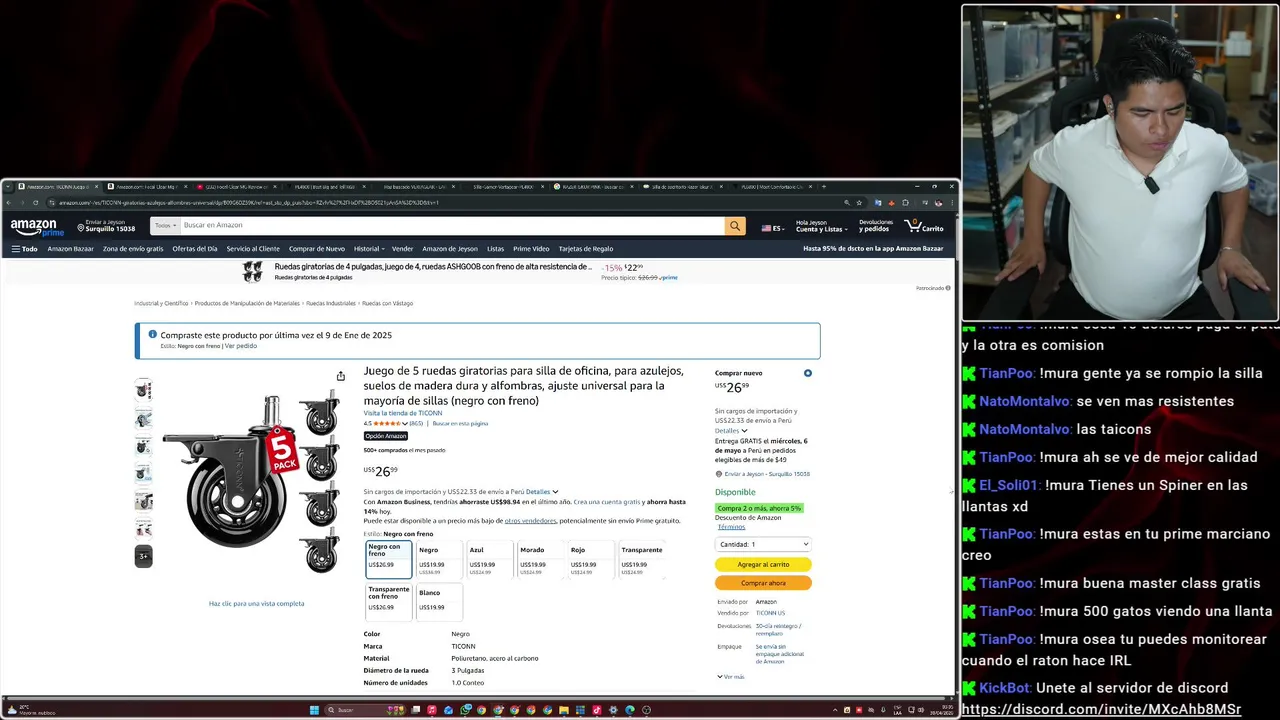Open Ofertas del Día nav item
This screenshot has height=720, width=1280.
point(194,249)
